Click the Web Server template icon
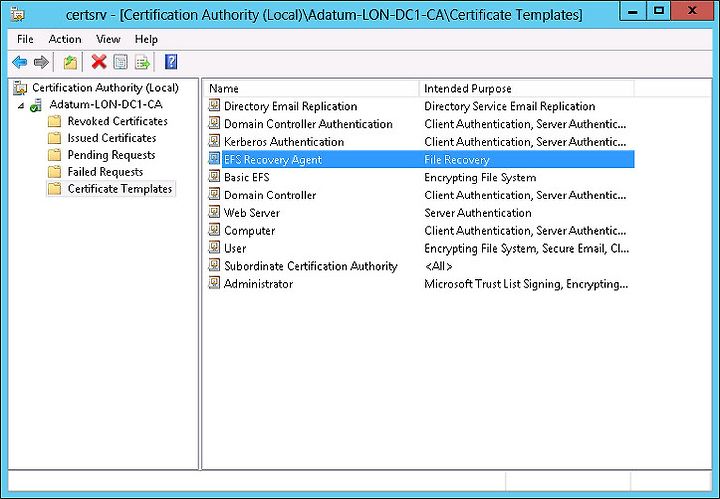720x499 pixels. (214, 212)
